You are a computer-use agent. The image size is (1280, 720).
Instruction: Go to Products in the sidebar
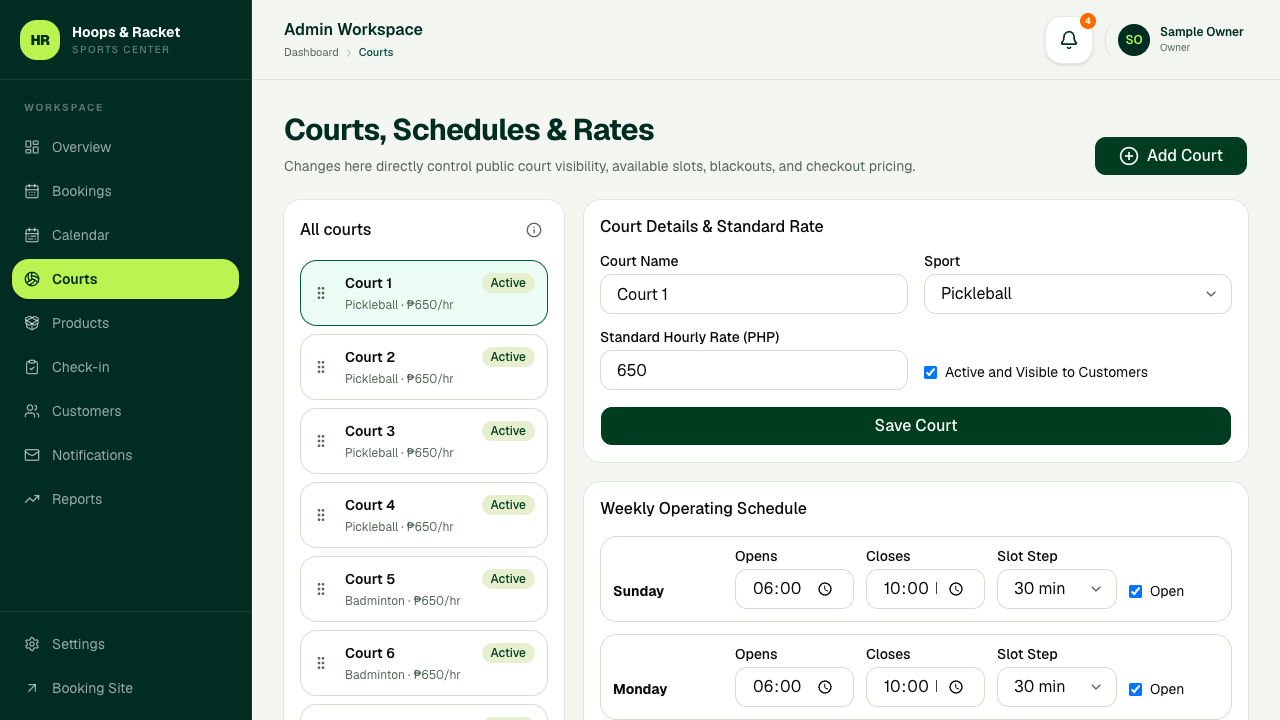click(x=125, y=323)
